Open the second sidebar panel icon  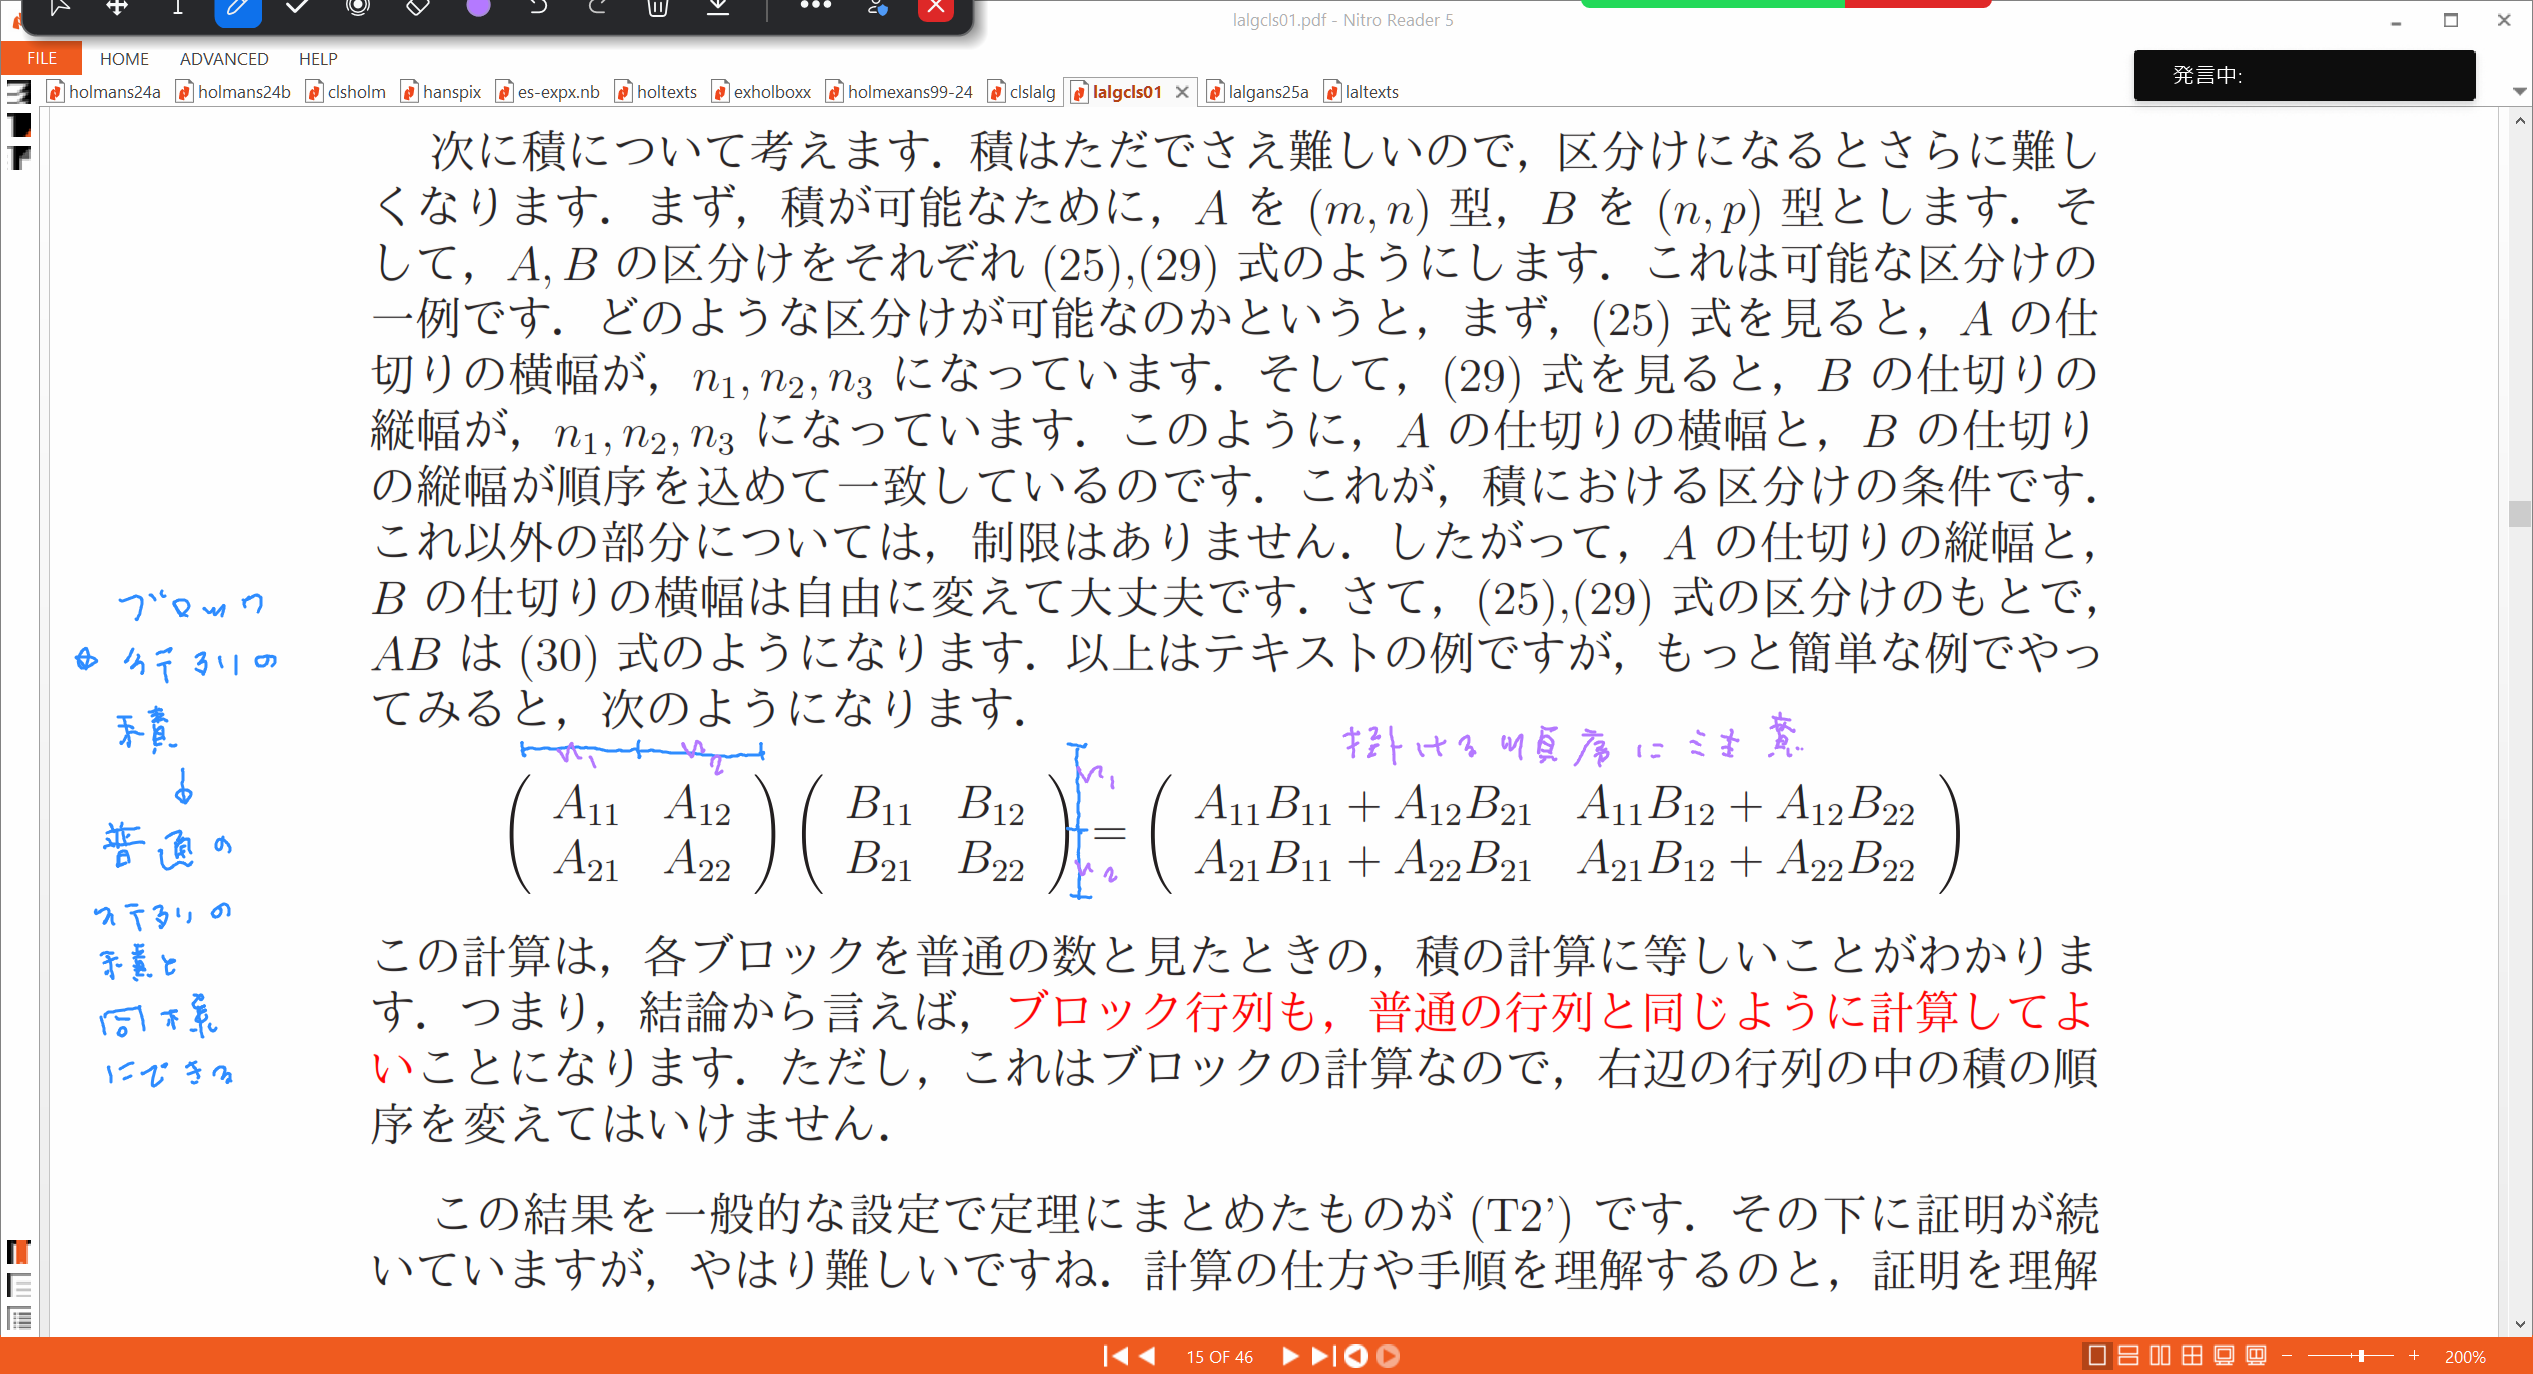pyautogui.click(x=19, y=125)
